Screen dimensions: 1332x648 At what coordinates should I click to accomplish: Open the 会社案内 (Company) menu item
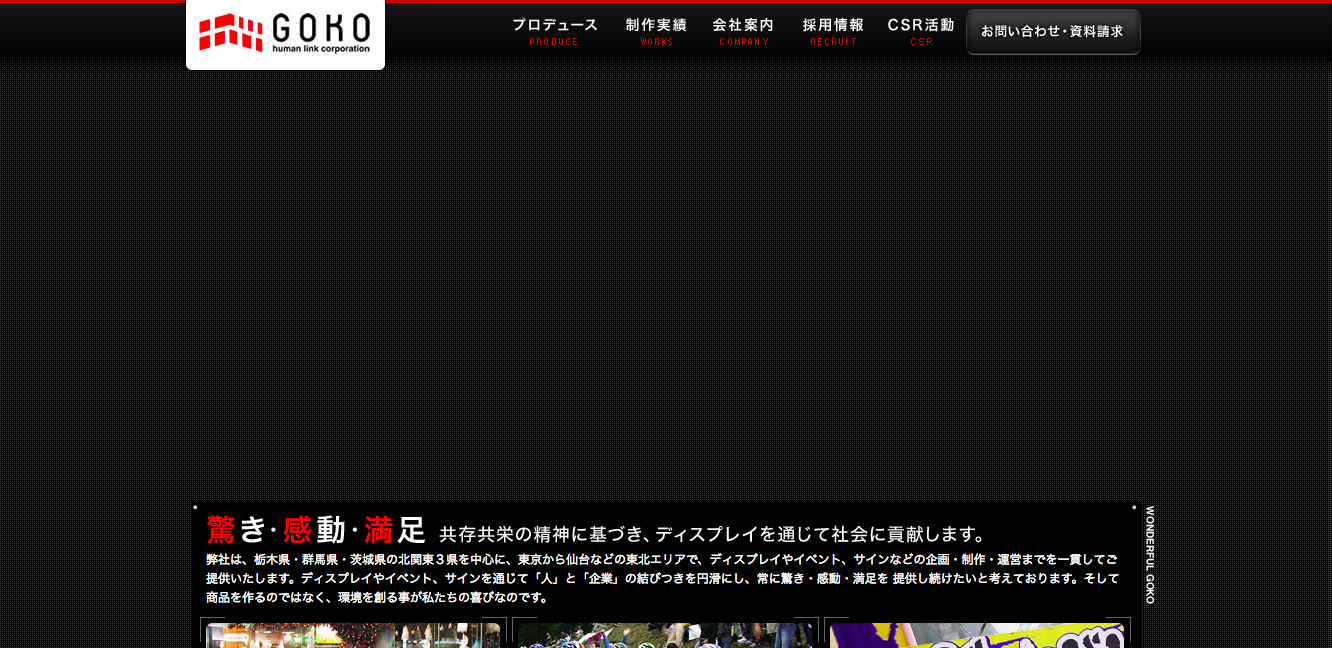coord(744,31)
